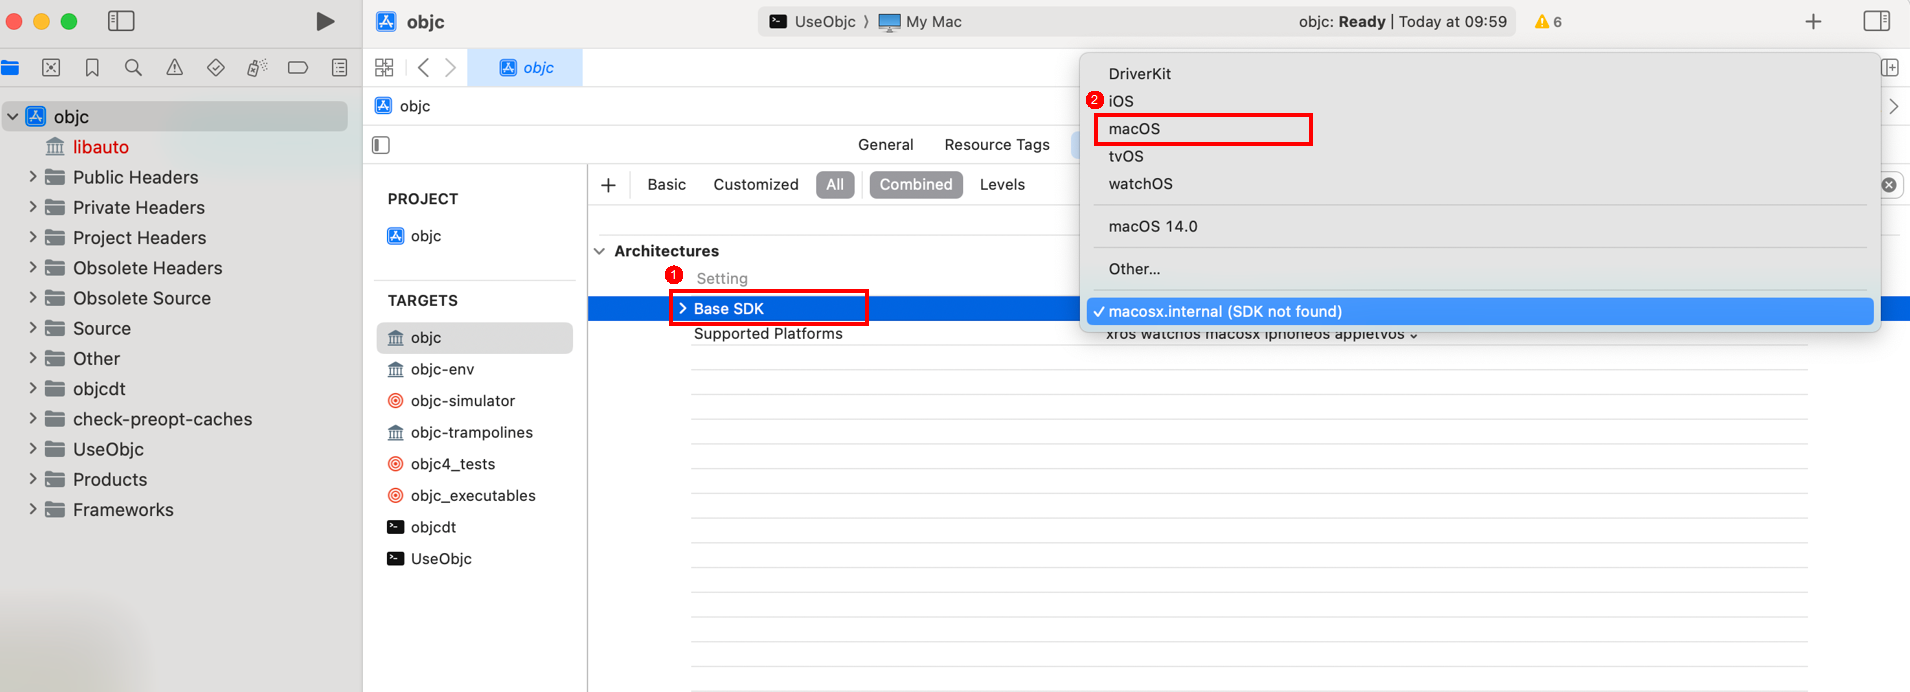This screenshot has height=692, width=1910.
Task: Choose watchOS from the SDK menu
Action: point(1140,184)
